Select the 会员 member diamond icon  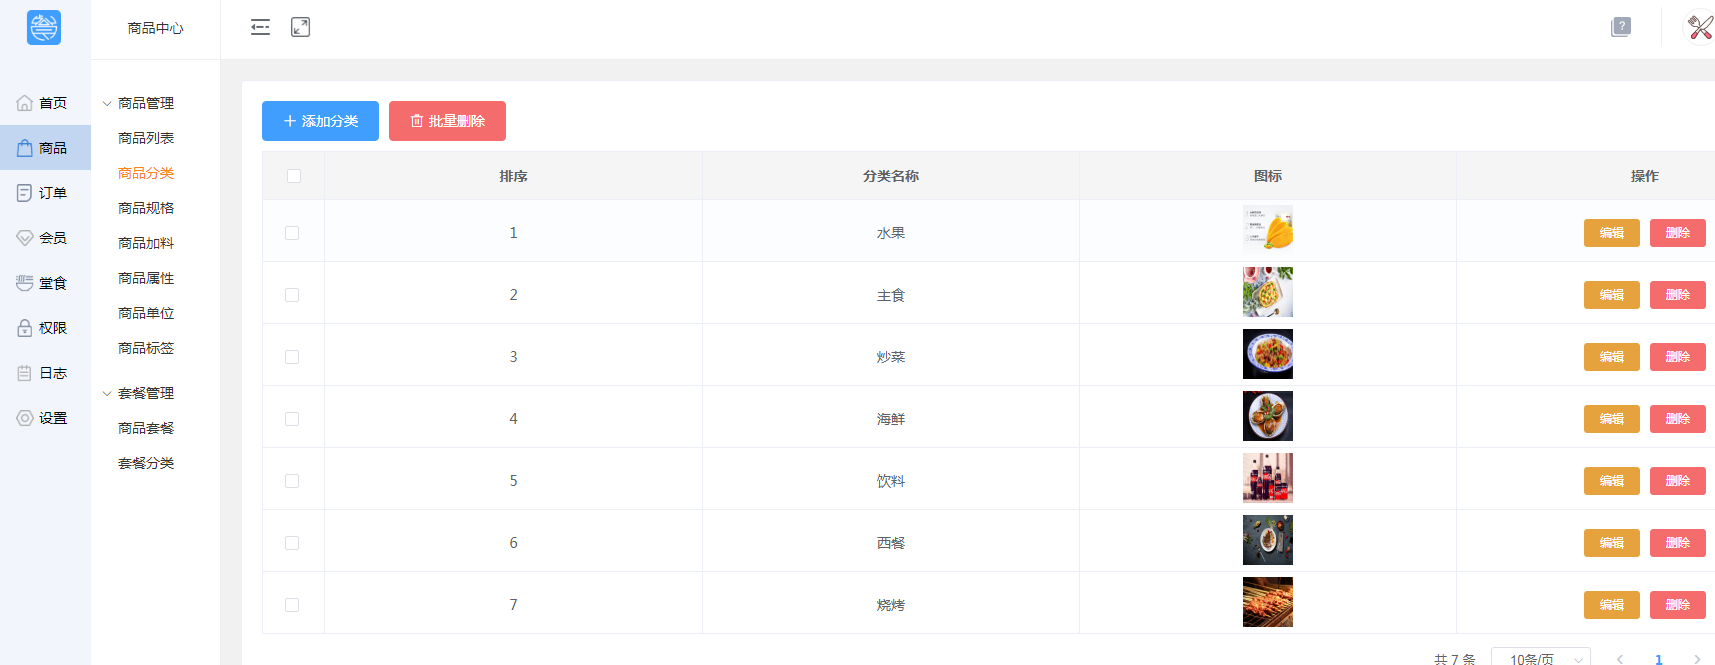point(25,238)
